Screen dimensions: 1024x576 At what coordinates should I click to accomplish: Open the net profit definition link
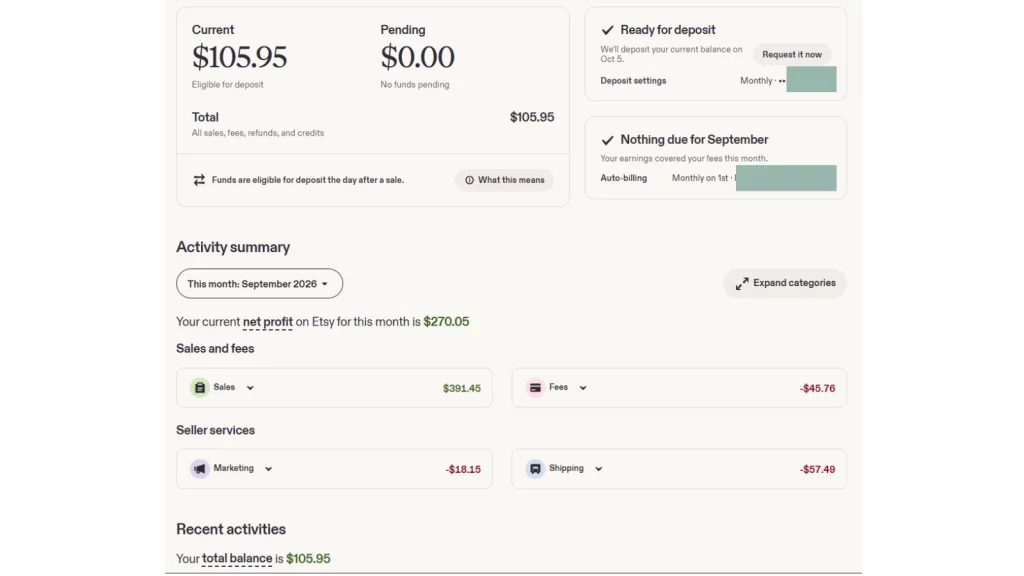coord(268,322)
